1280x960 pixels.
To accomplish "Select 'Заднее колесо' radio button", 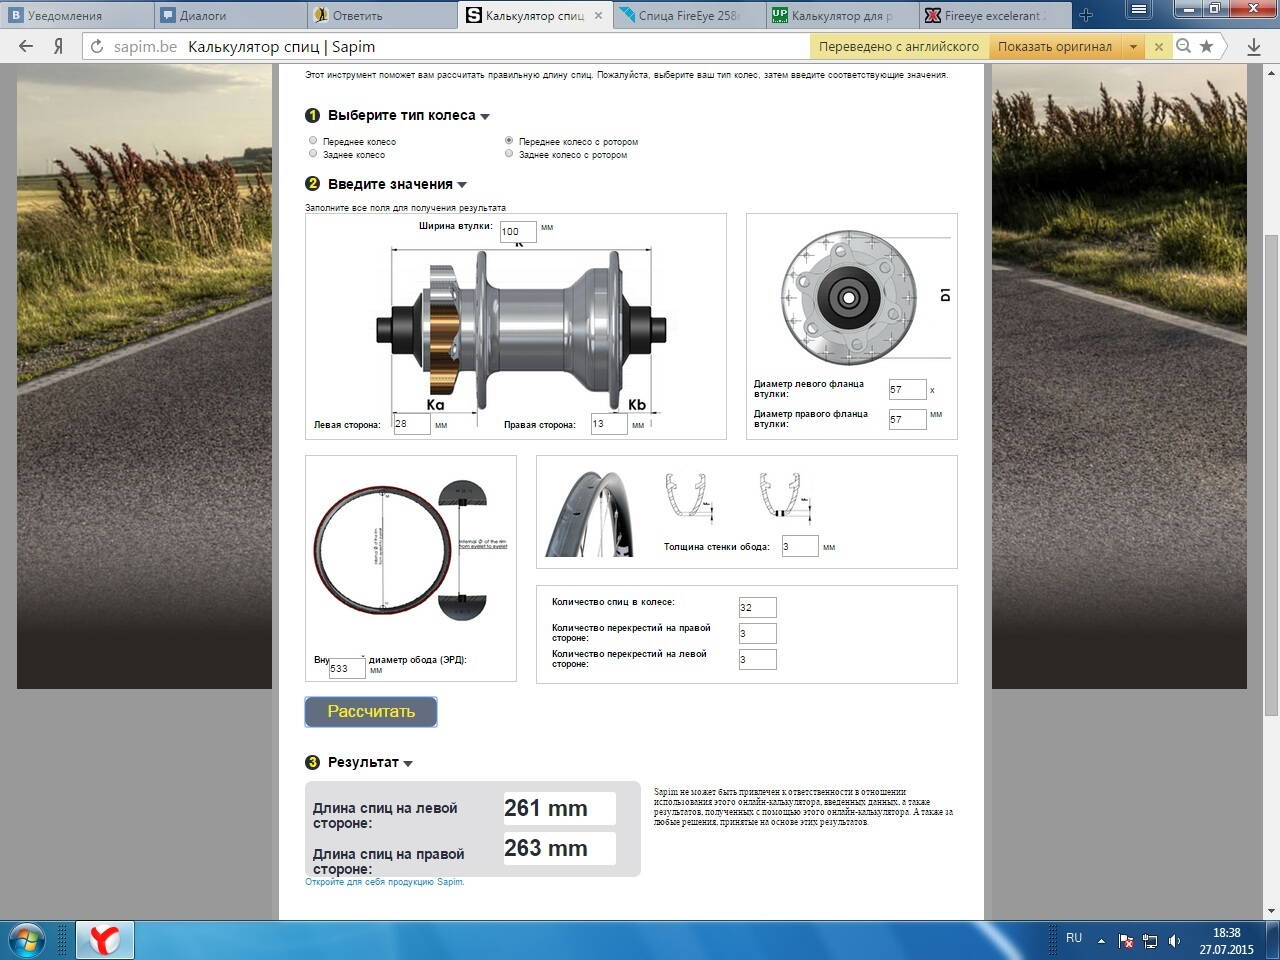I will [x=313, y=154].
